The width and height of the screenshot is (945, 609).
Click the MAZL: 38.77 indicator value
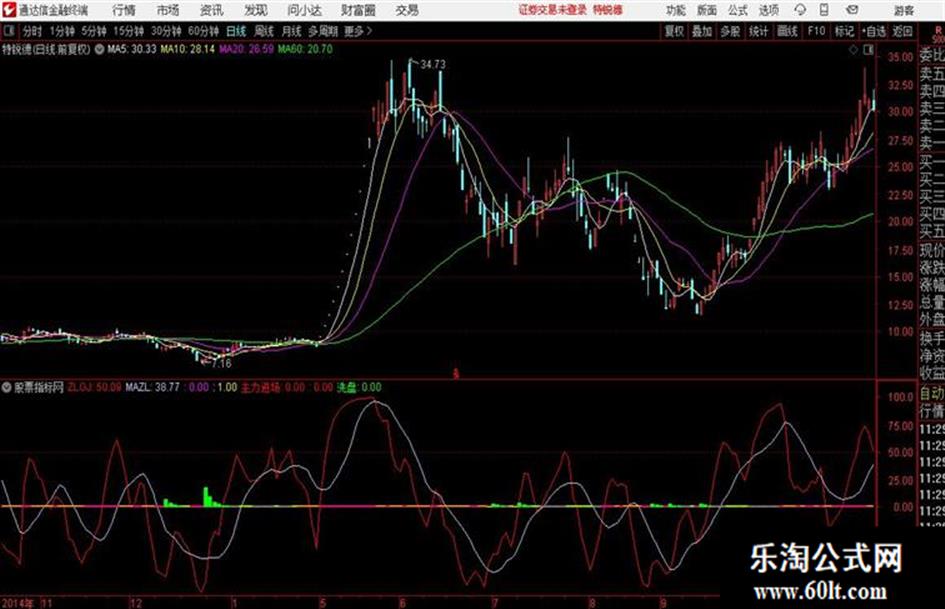pos(152,387)
